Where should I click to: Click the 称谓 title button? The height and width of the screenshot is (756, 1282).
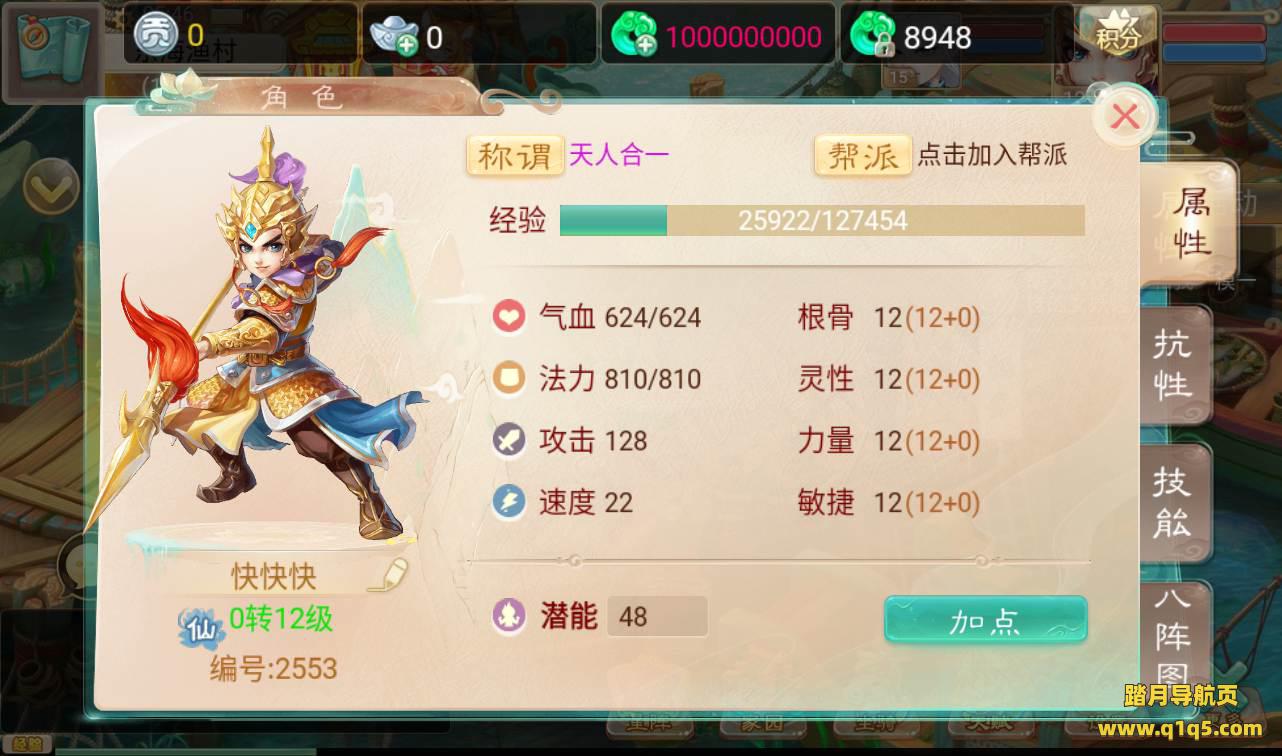click(515, 156)
